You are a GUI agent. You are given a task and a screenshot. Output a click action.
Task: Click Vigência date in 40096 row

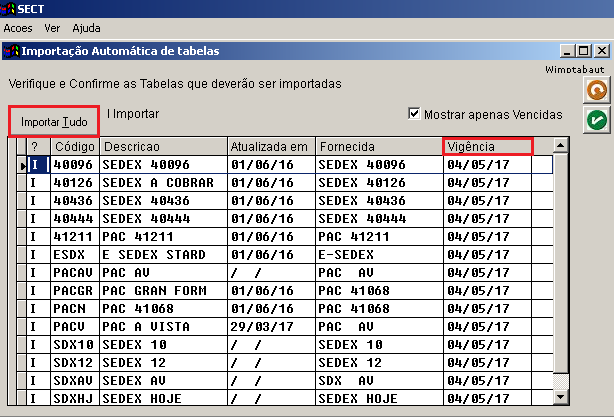tap(488, 165)
